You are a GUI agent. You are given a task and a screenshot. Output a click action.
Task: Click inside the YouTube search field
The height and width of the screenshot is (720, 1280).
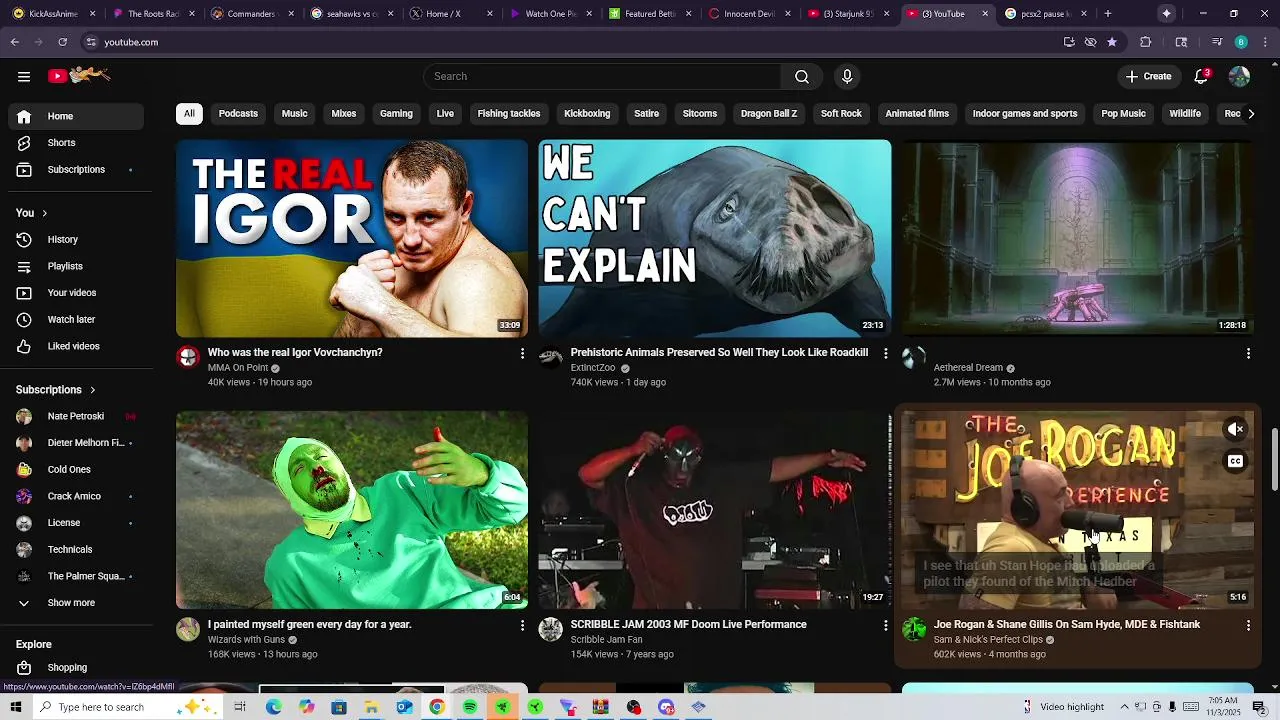point(602,76)
